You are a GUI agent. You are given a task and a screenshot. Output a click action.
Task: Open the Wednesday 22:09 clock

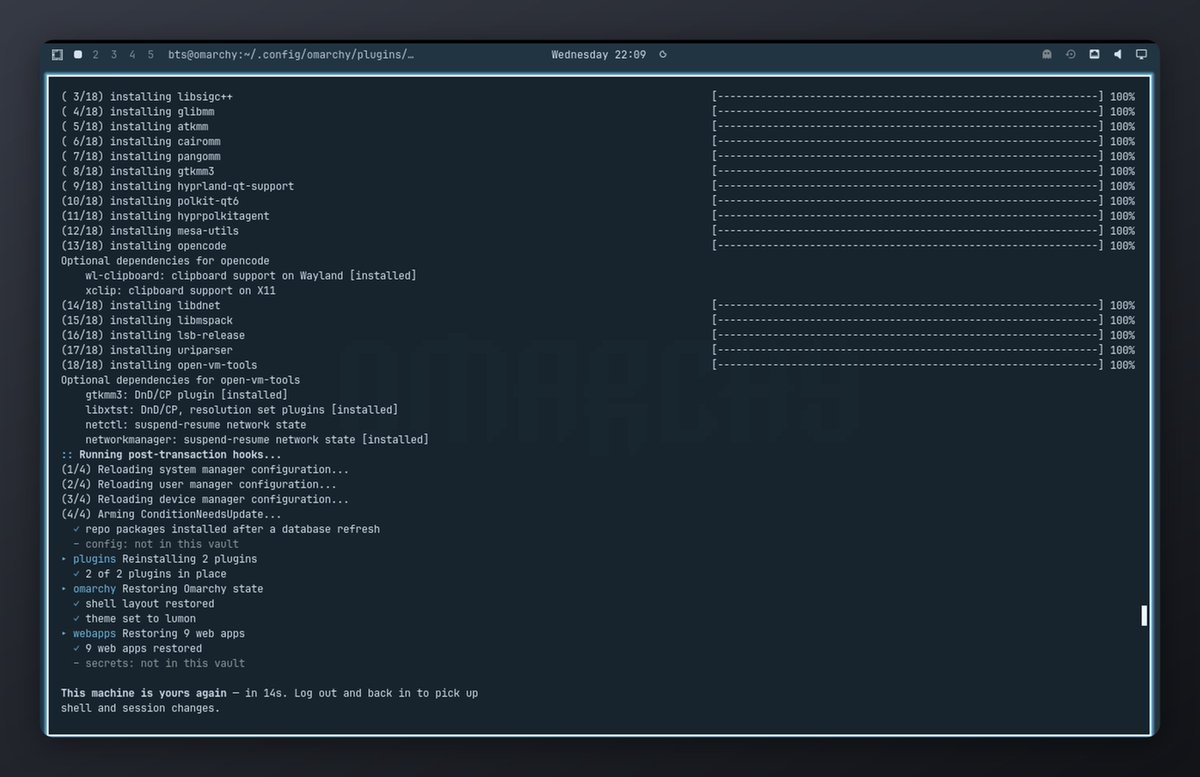[x=598, y=55]
